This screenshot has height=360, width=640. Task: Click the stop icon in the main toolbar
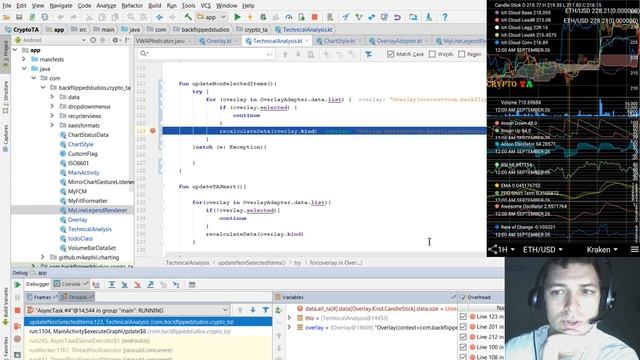[x=314, y=17]
